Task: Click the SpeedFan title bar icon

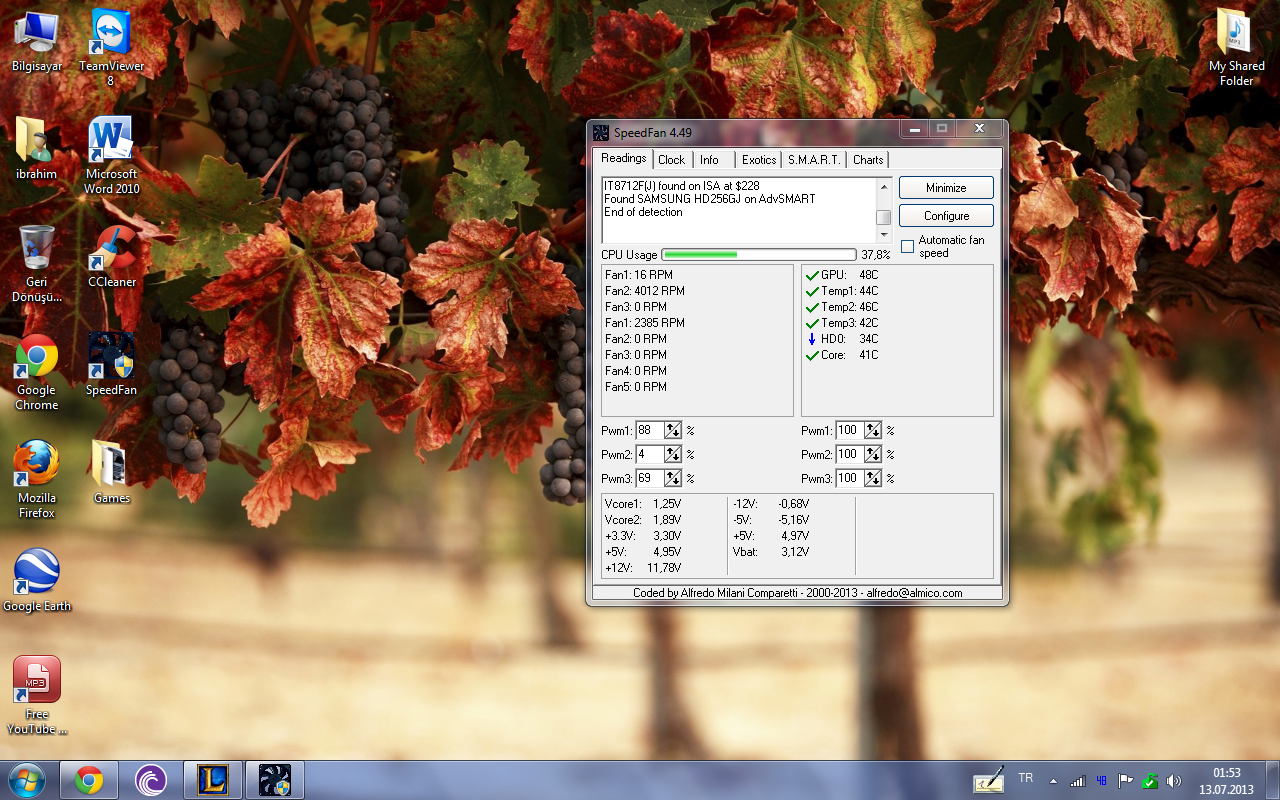Action: pyautogui.click(x=601, y=132)
